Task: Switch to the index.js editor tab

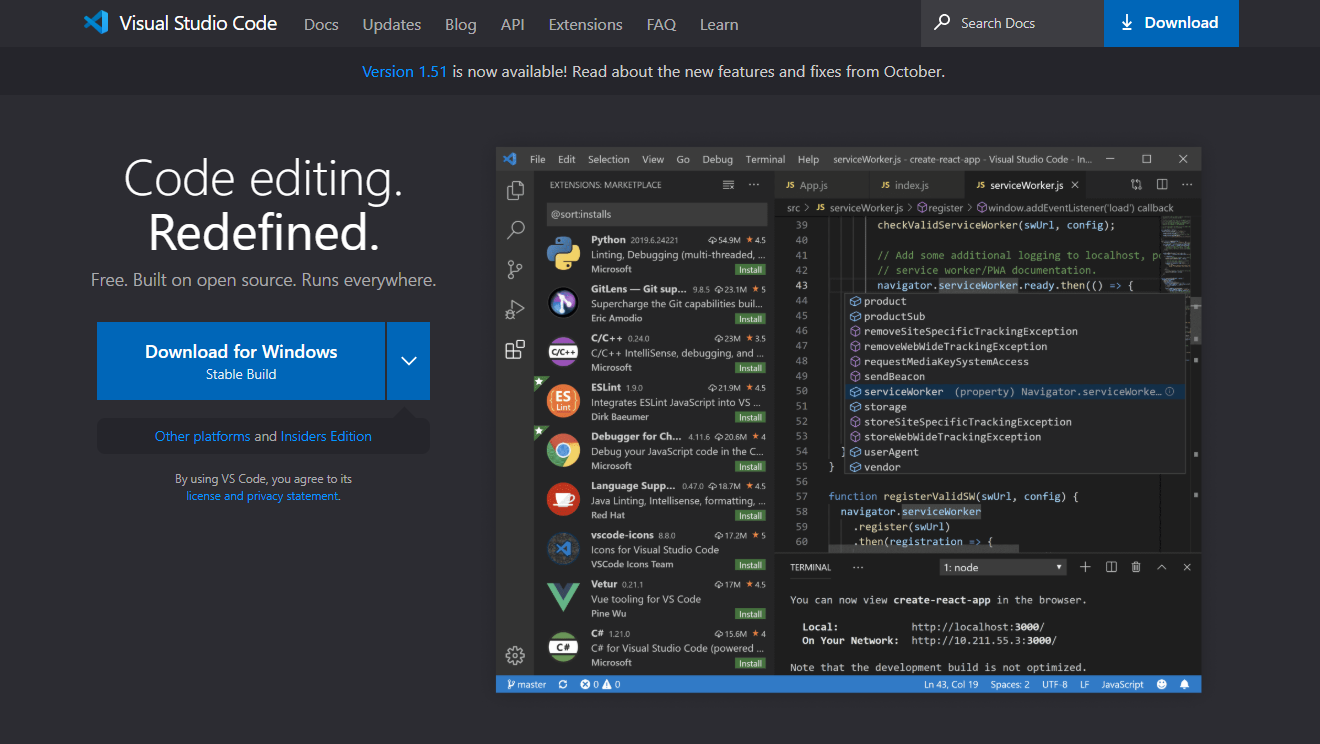Action: pyautogui.click(x=917, y=185)
